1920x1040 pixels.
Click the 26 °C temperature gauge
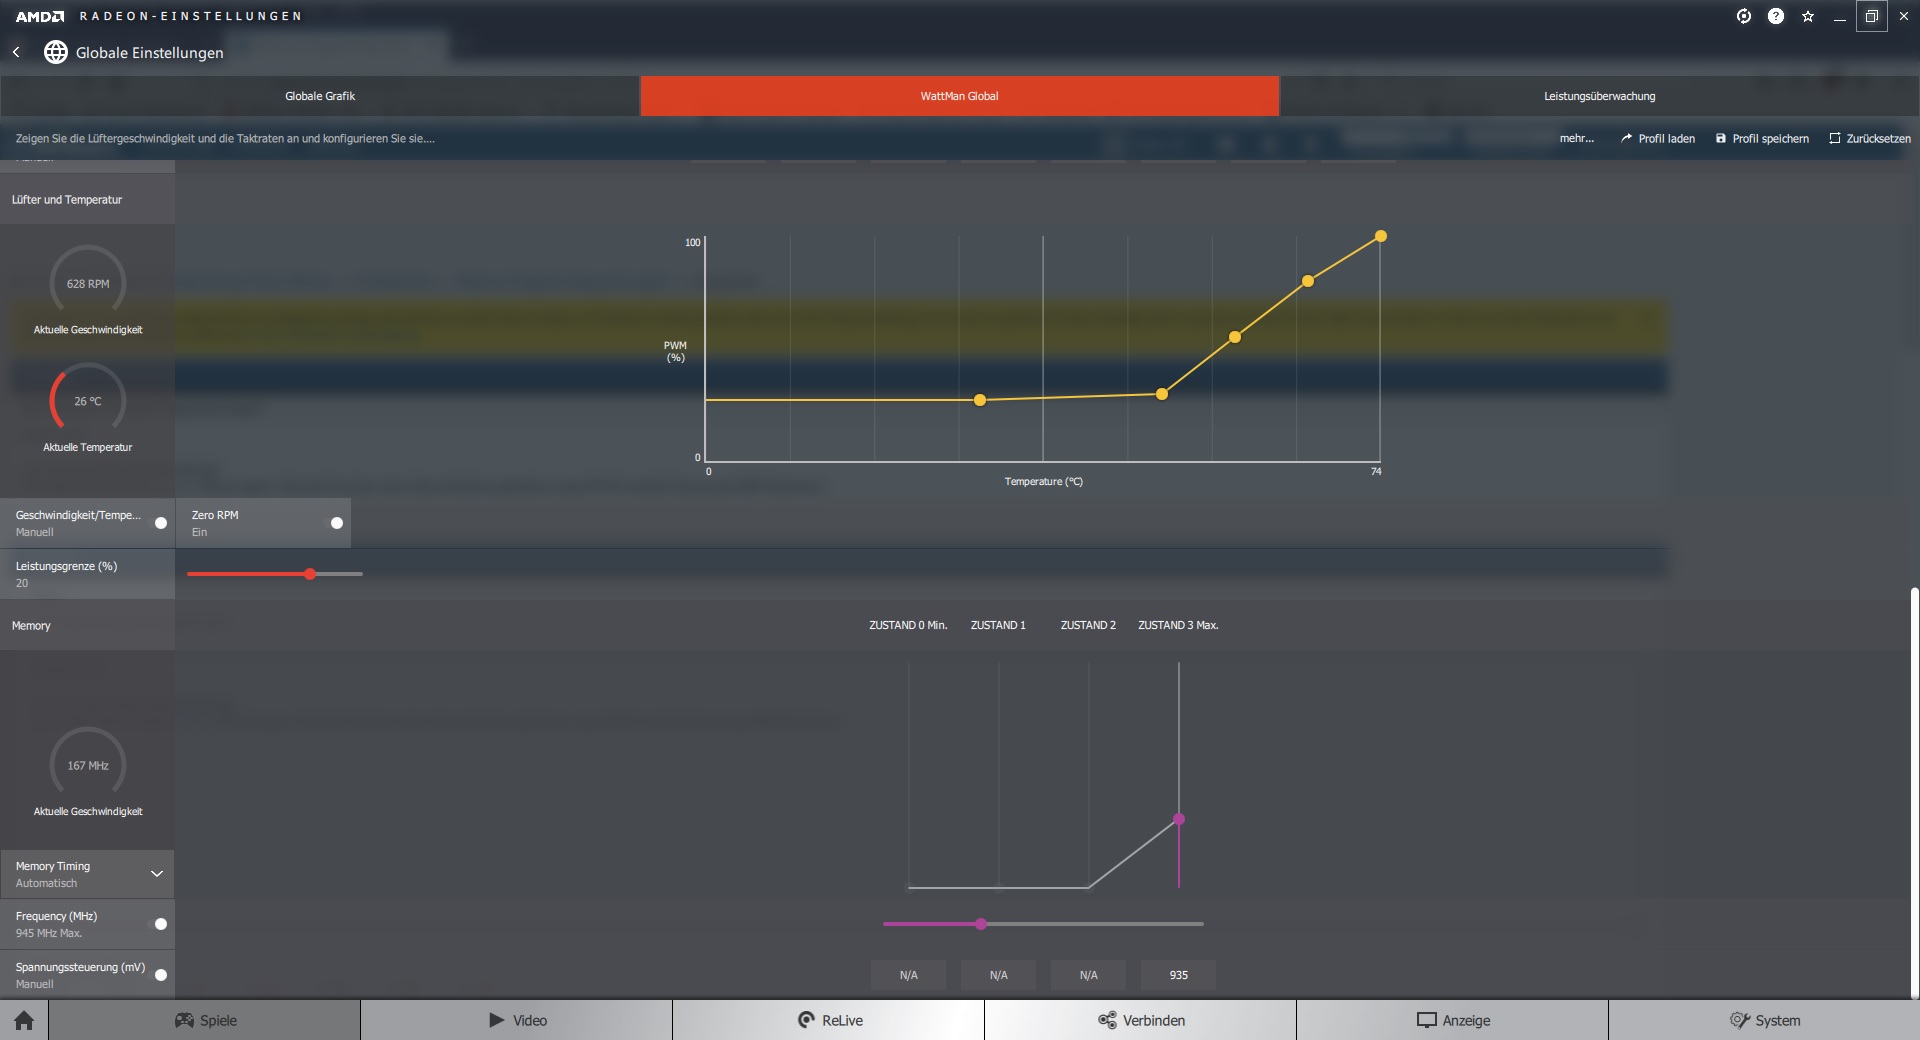click(x=88, y=401)
